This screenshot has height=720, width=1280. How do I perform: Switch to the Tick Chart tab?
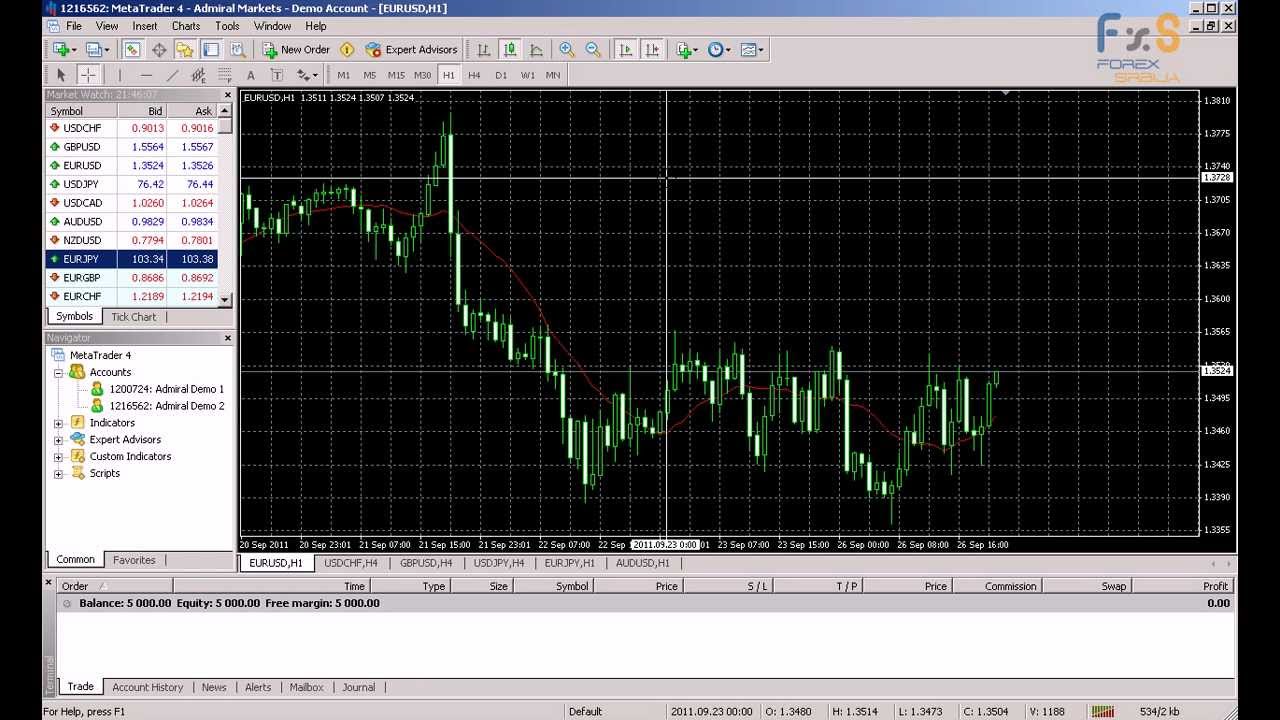[133, 317]
